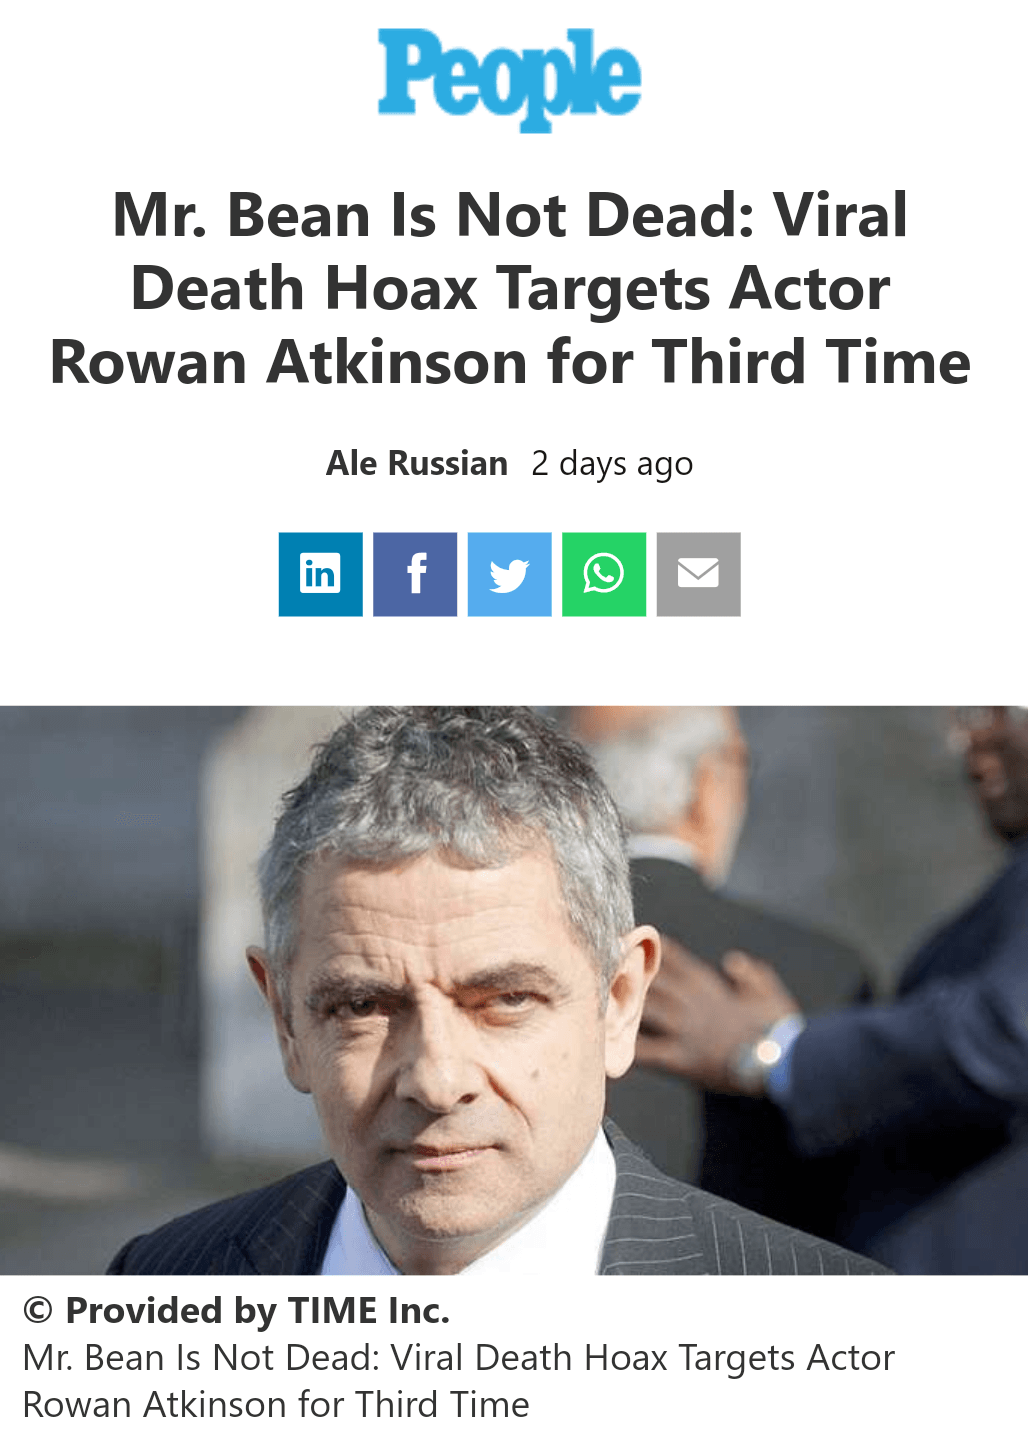
Task: Open the Rowan Atkinson article photo
Action: click(x=514, y=990)
